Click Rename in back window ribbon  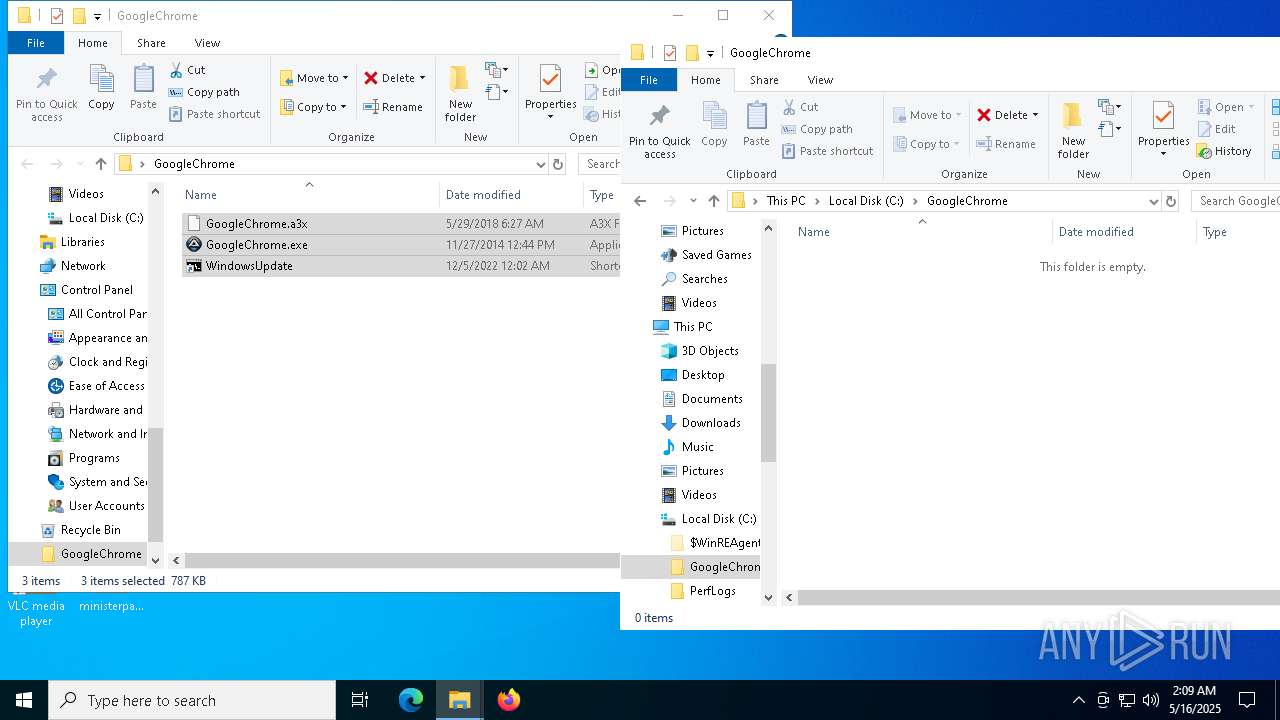point(393,107)
